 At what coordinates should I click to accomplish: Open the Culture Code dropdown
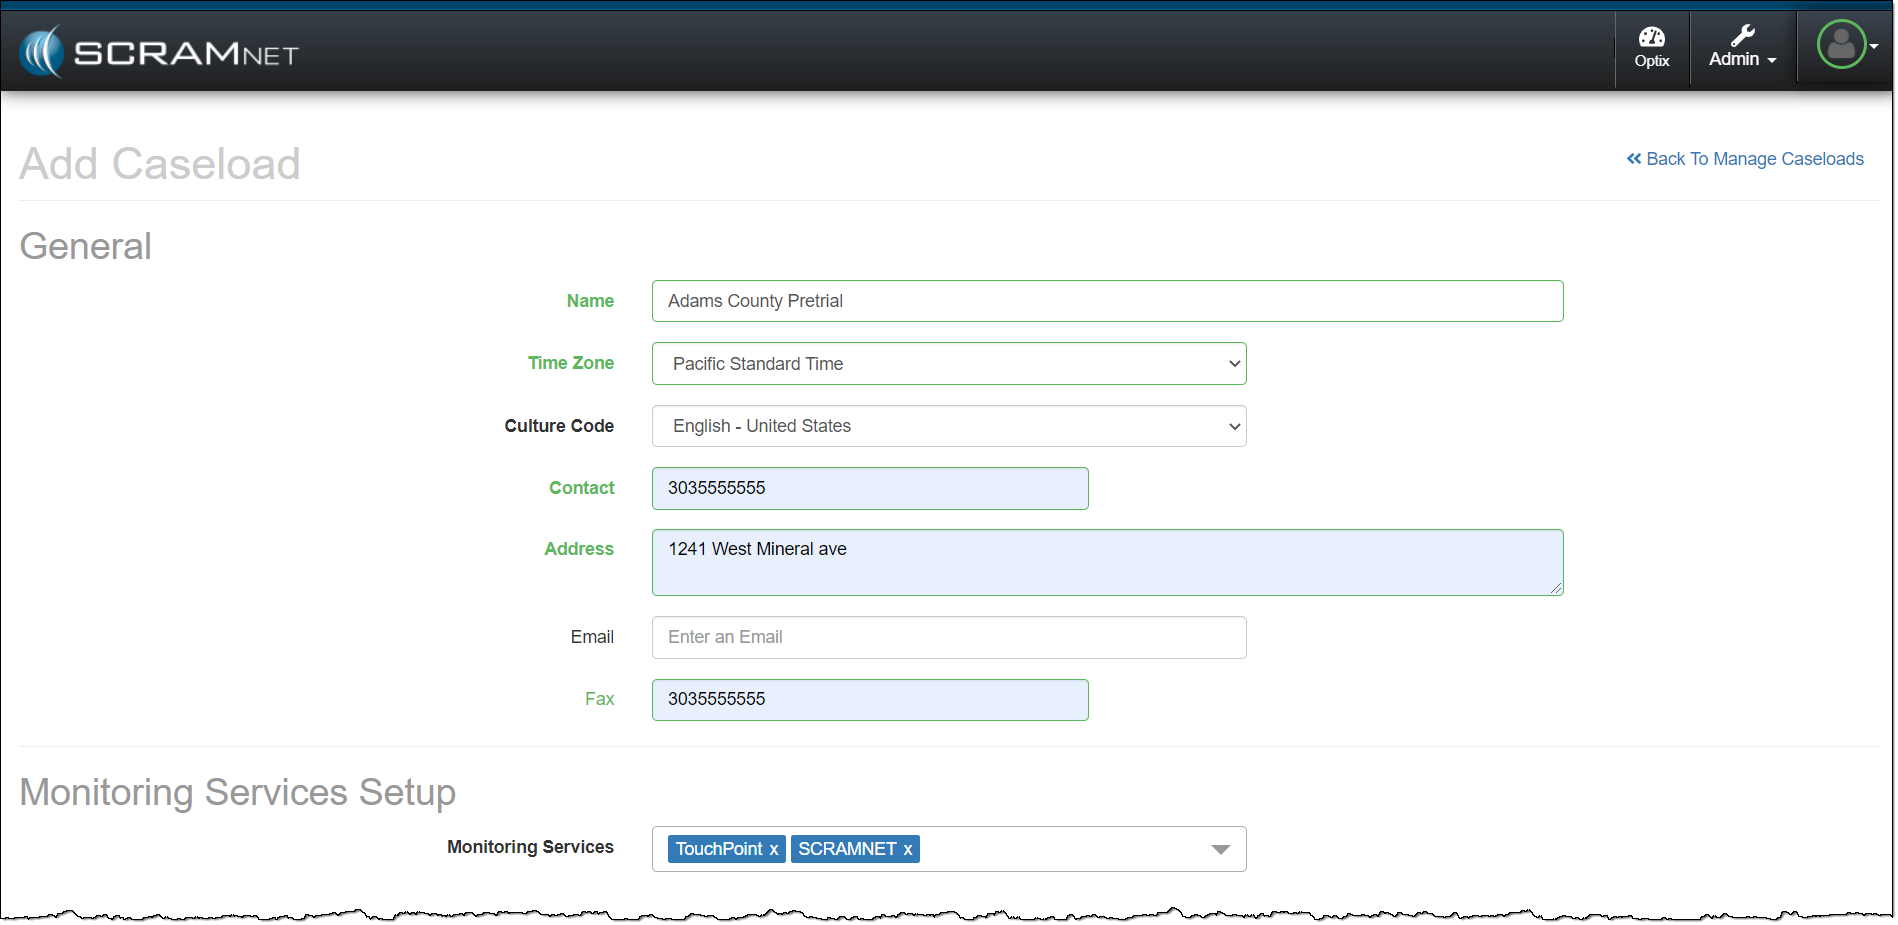pos(948,426)
